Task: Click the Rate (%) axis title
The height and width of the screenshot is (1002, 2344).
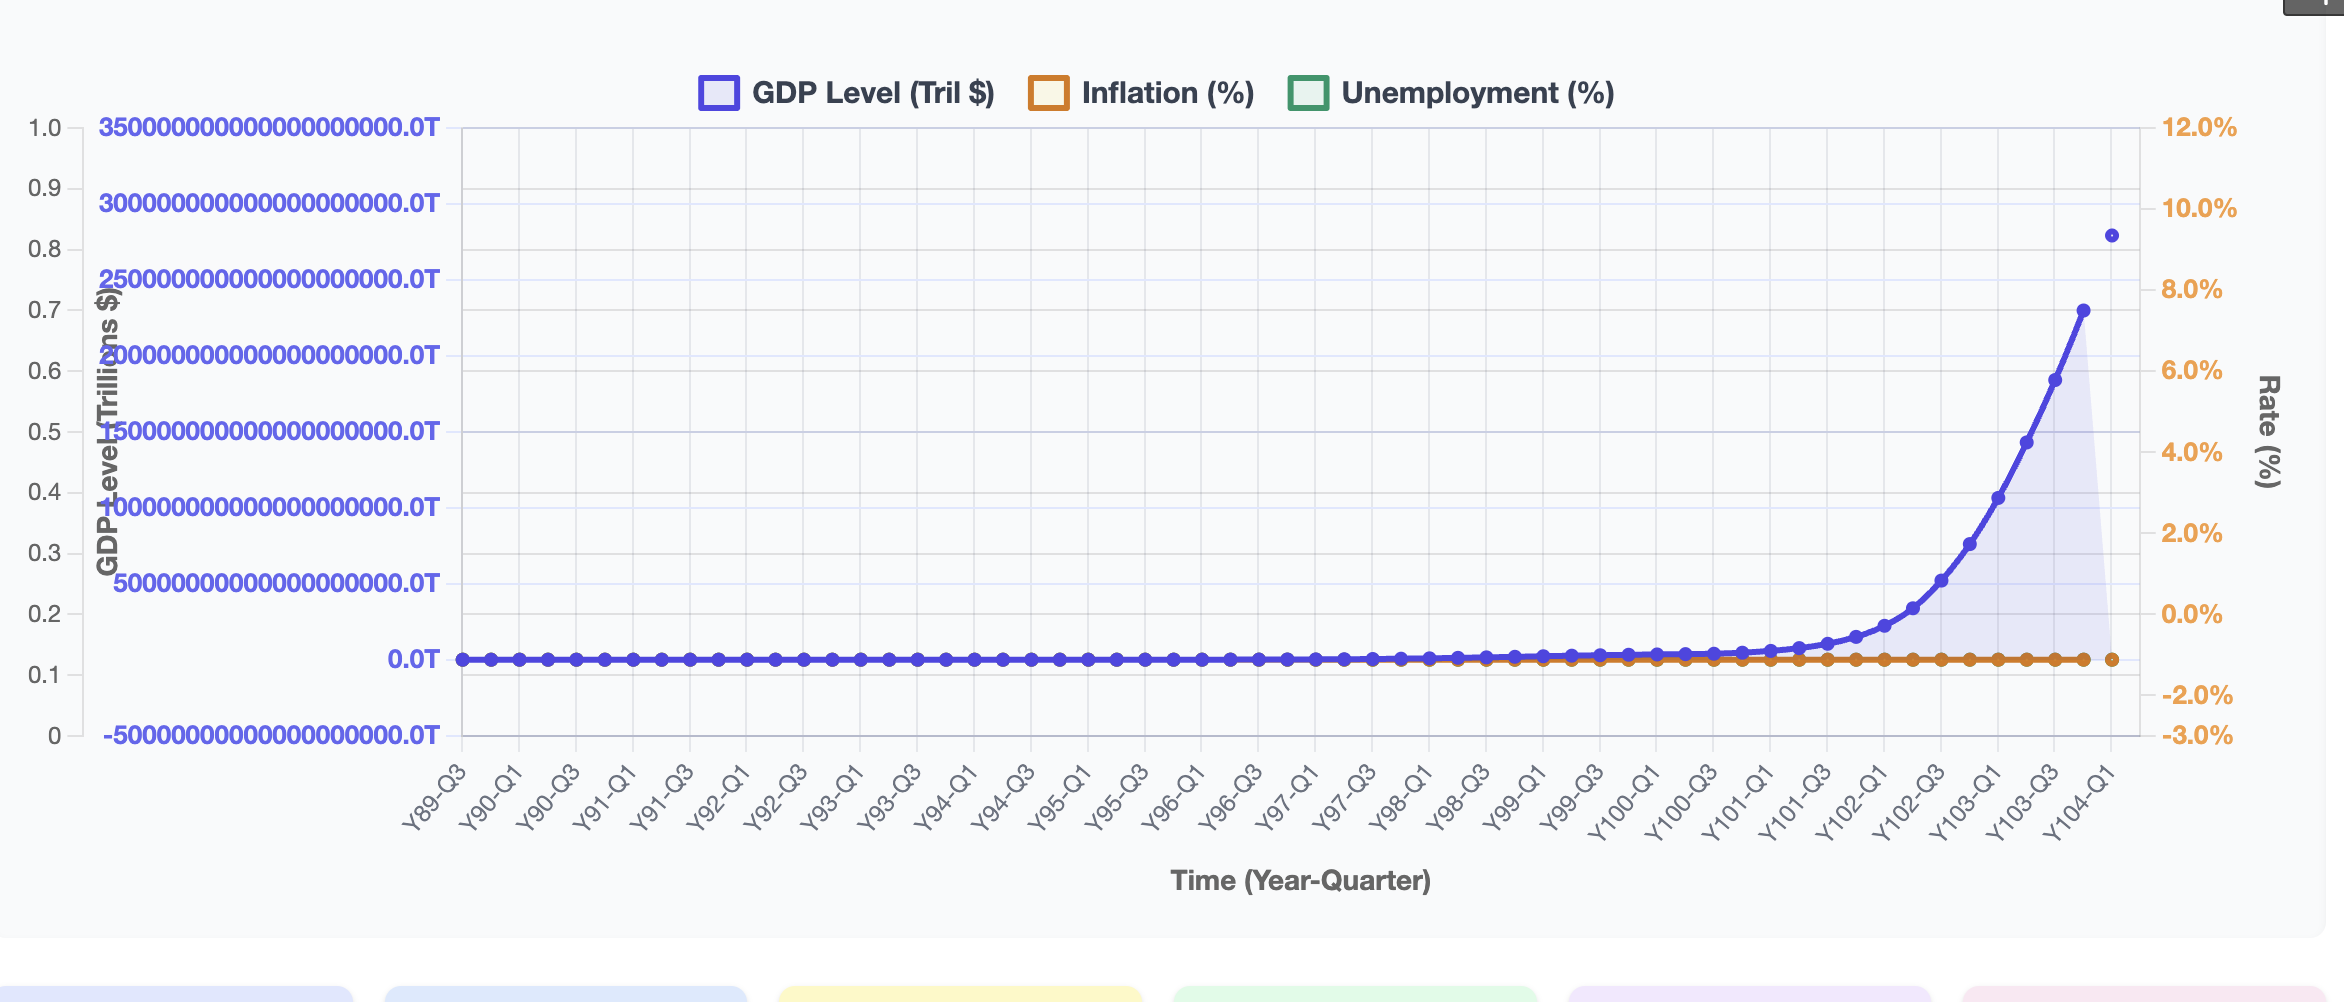Action: pos(2268,432)
